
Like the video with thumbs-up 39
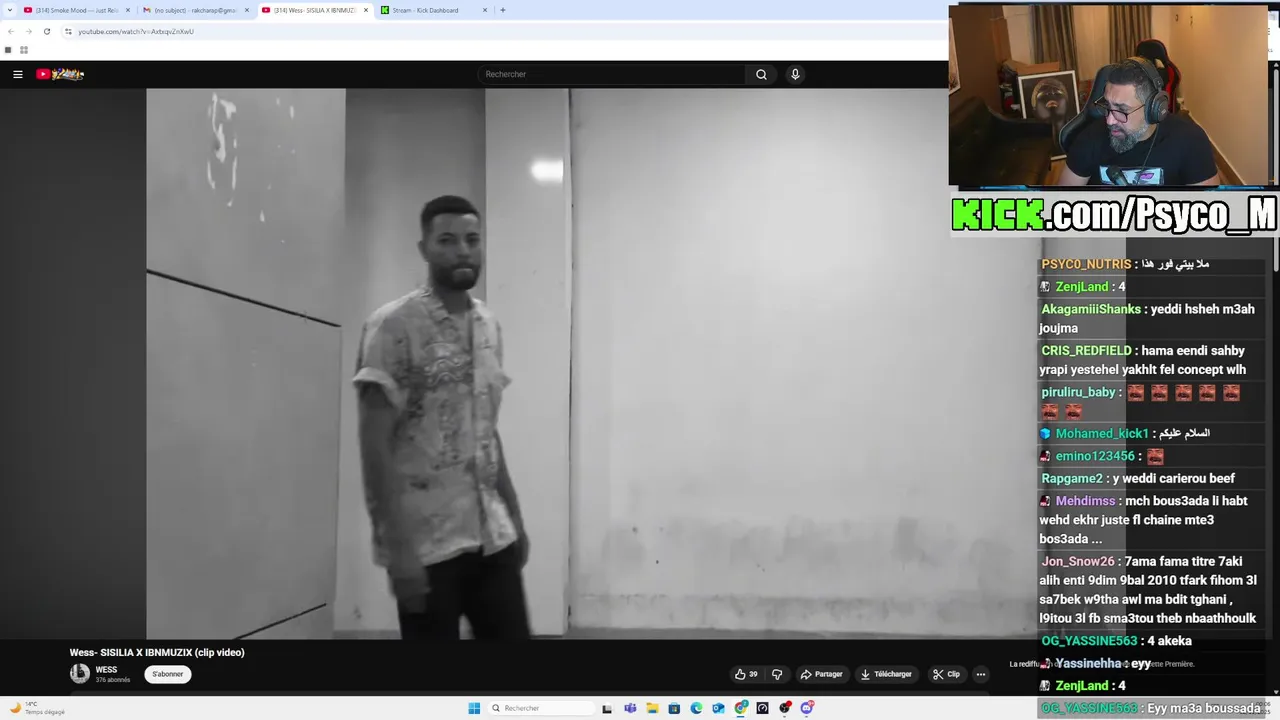point(746,674)
